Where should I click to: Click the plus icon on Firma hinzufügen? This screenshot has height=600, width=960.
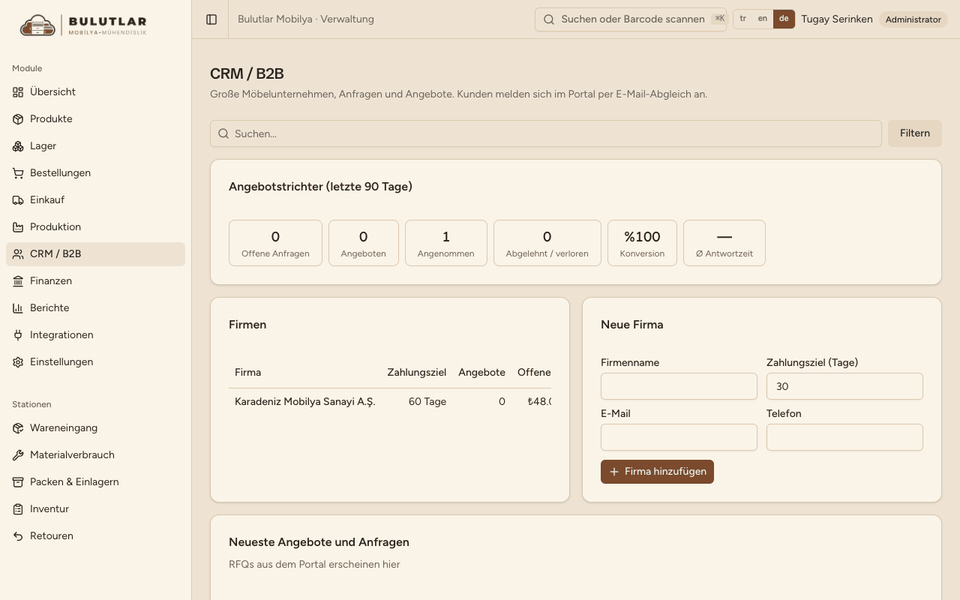pyautogui.click(x=614, y=471)
